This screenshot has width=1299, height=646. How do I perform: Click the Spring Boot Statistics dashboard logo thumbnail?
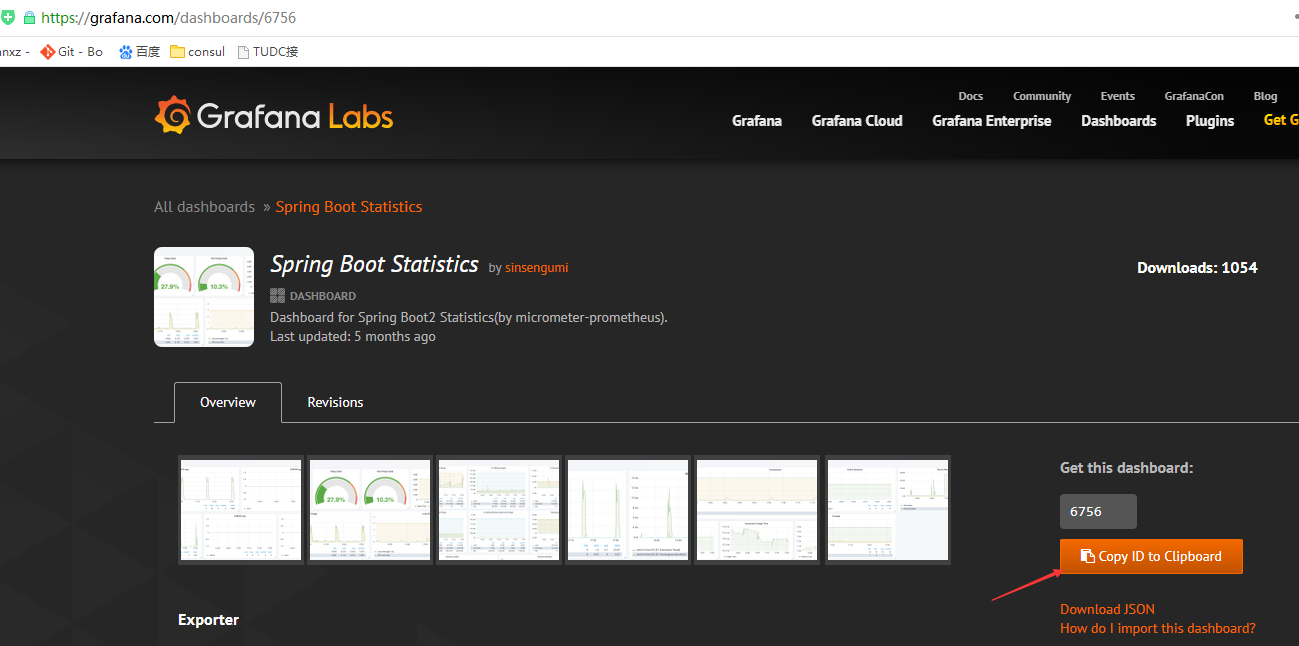(x=204, y=297)
